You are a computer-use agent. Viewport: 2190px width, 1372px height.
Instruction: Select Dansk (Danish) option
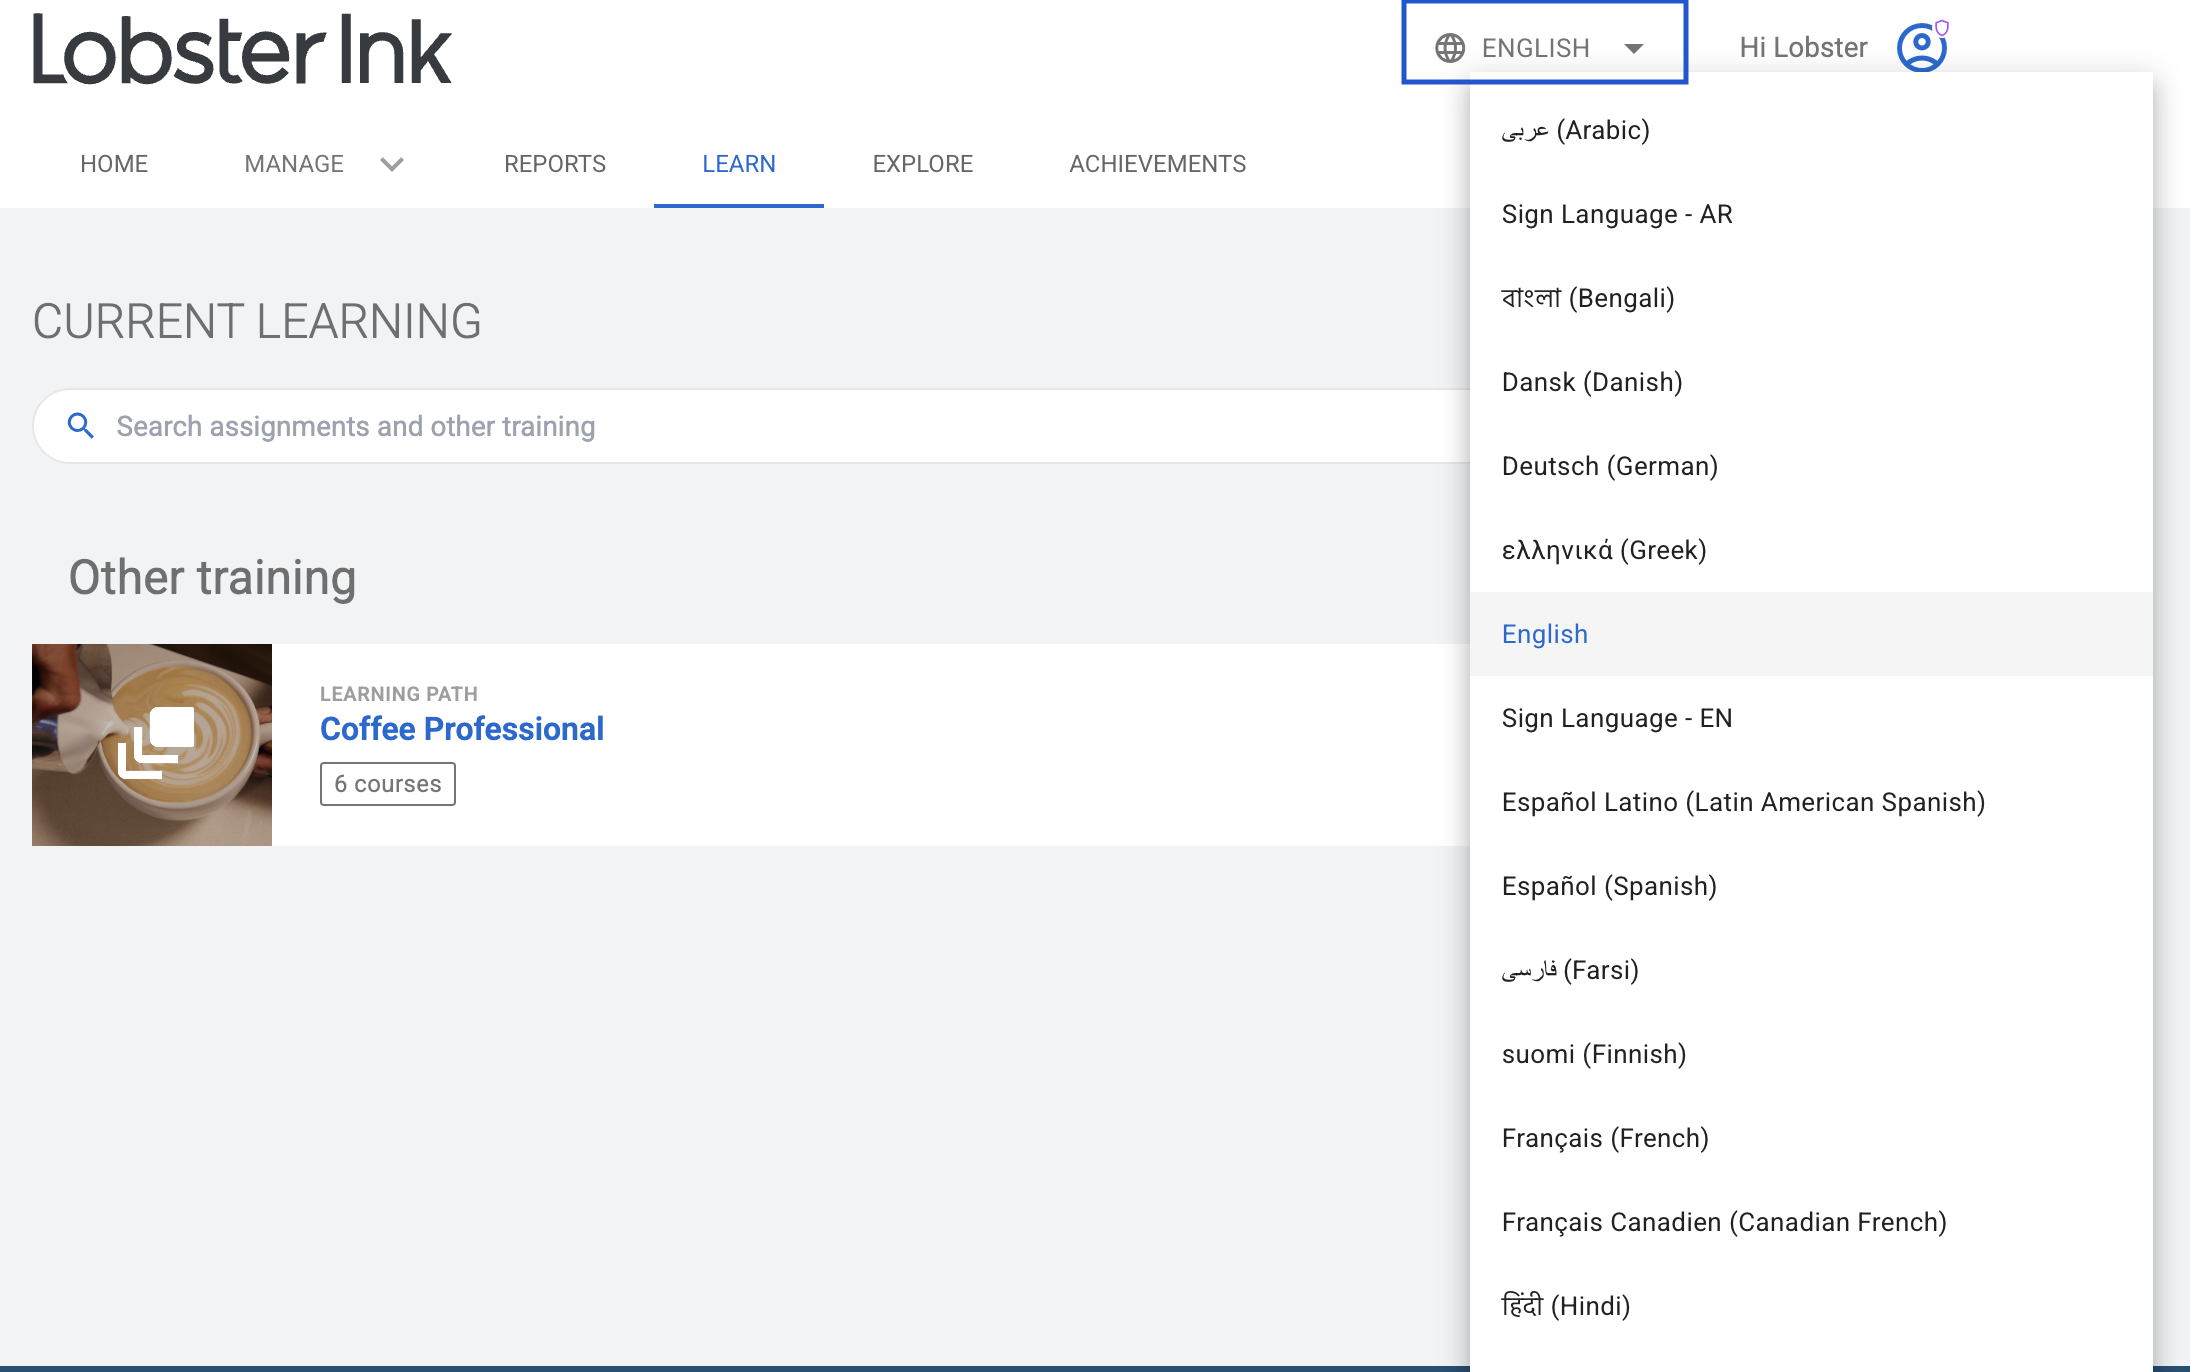click(x=1811, y=382)
